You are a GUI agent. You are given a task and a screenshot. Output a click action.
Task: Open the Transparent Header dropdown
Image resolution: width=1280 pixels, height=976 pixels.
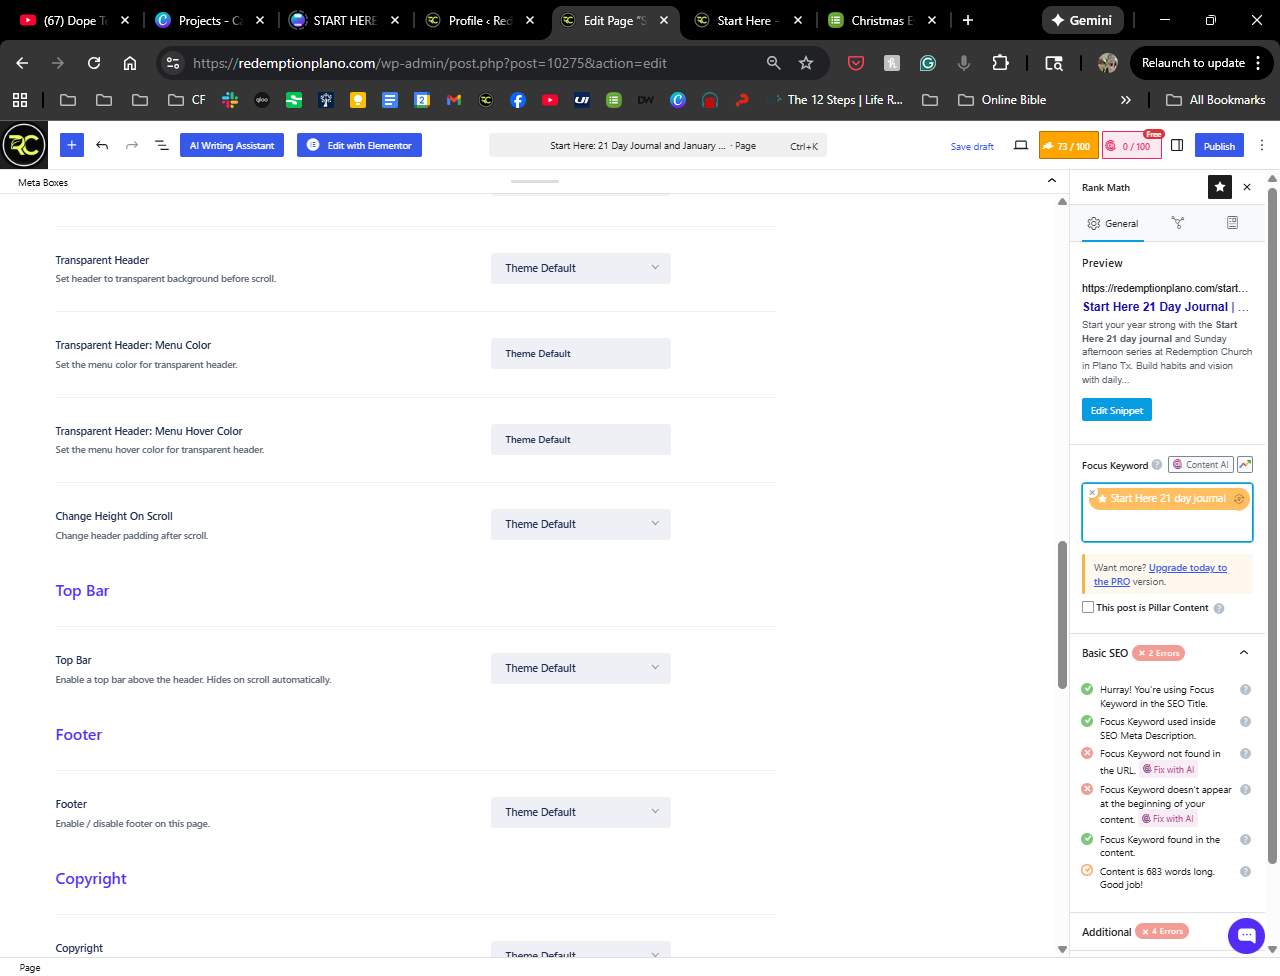(x=580, y=268)
